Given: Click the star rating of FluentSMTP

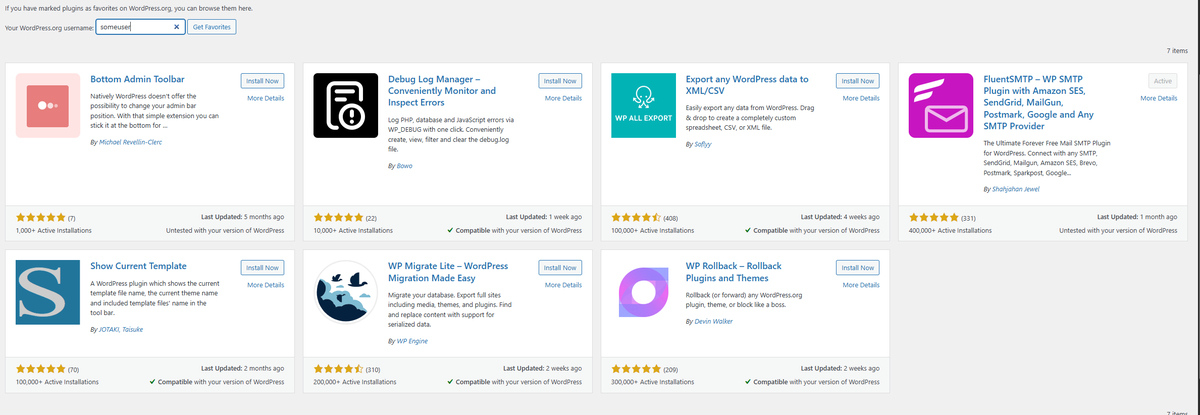Looking at the screenshot, I should (933, 217).
